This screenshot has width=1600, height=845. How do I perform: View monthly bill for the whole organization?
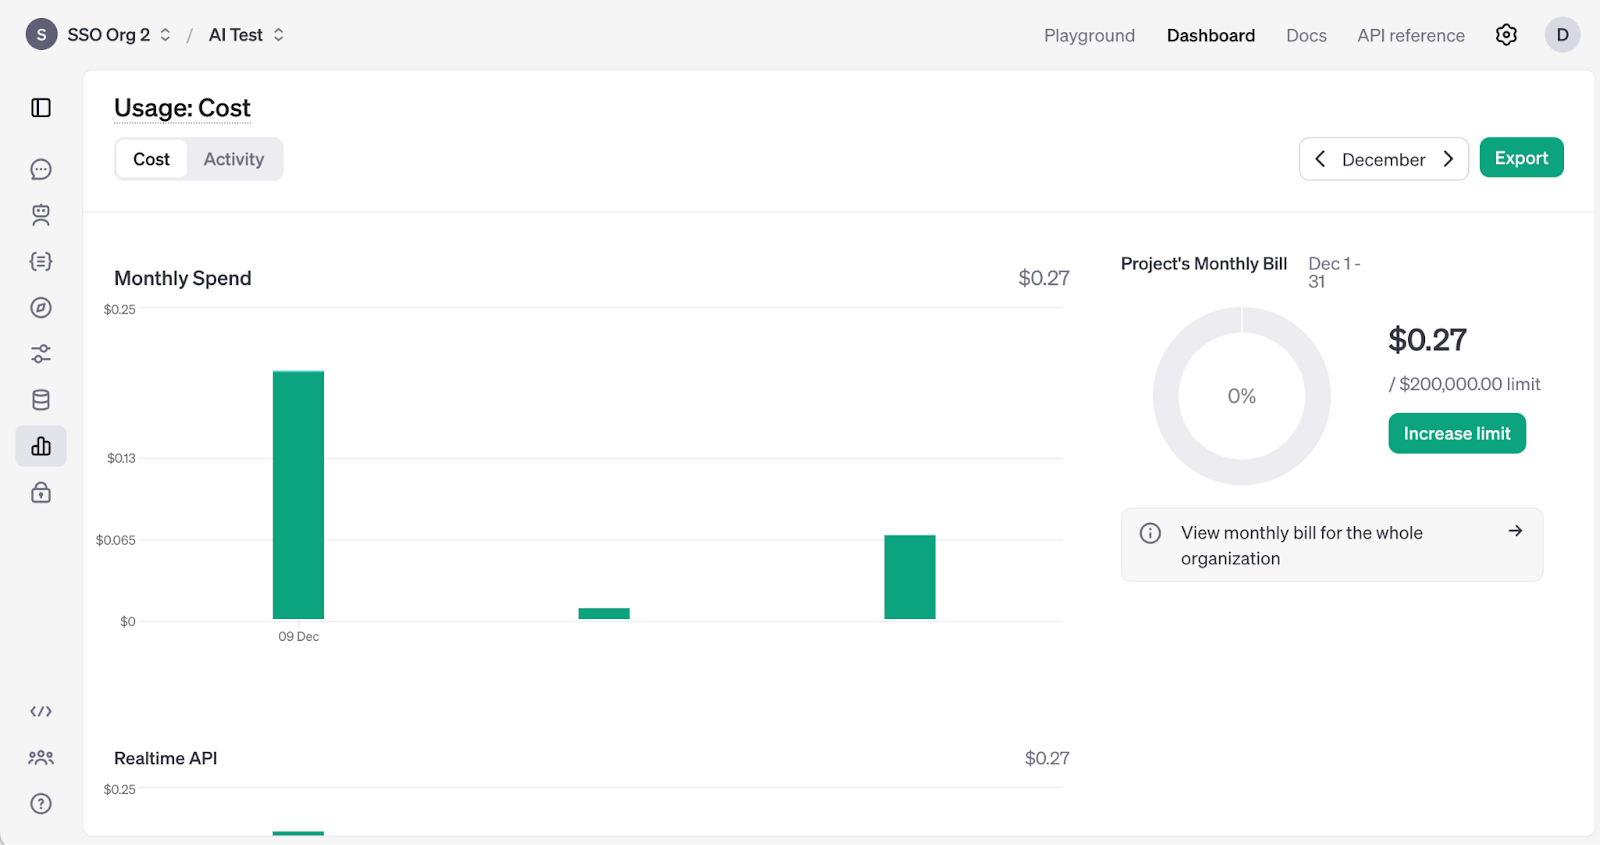[x=1331, y=545]
